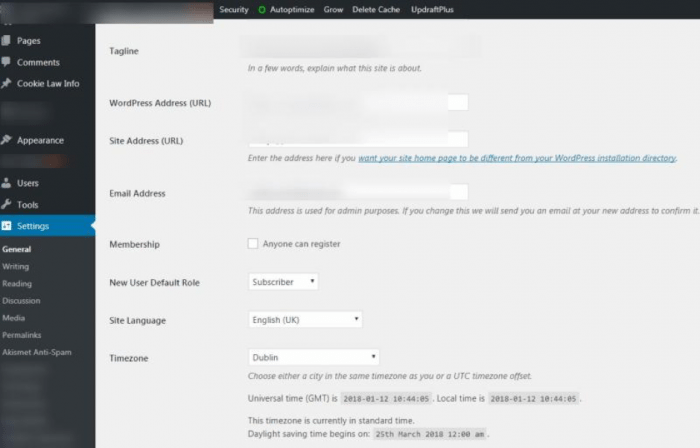Open the Pages menu label
The image size is (700, 448).
click(x=29, y=41)
